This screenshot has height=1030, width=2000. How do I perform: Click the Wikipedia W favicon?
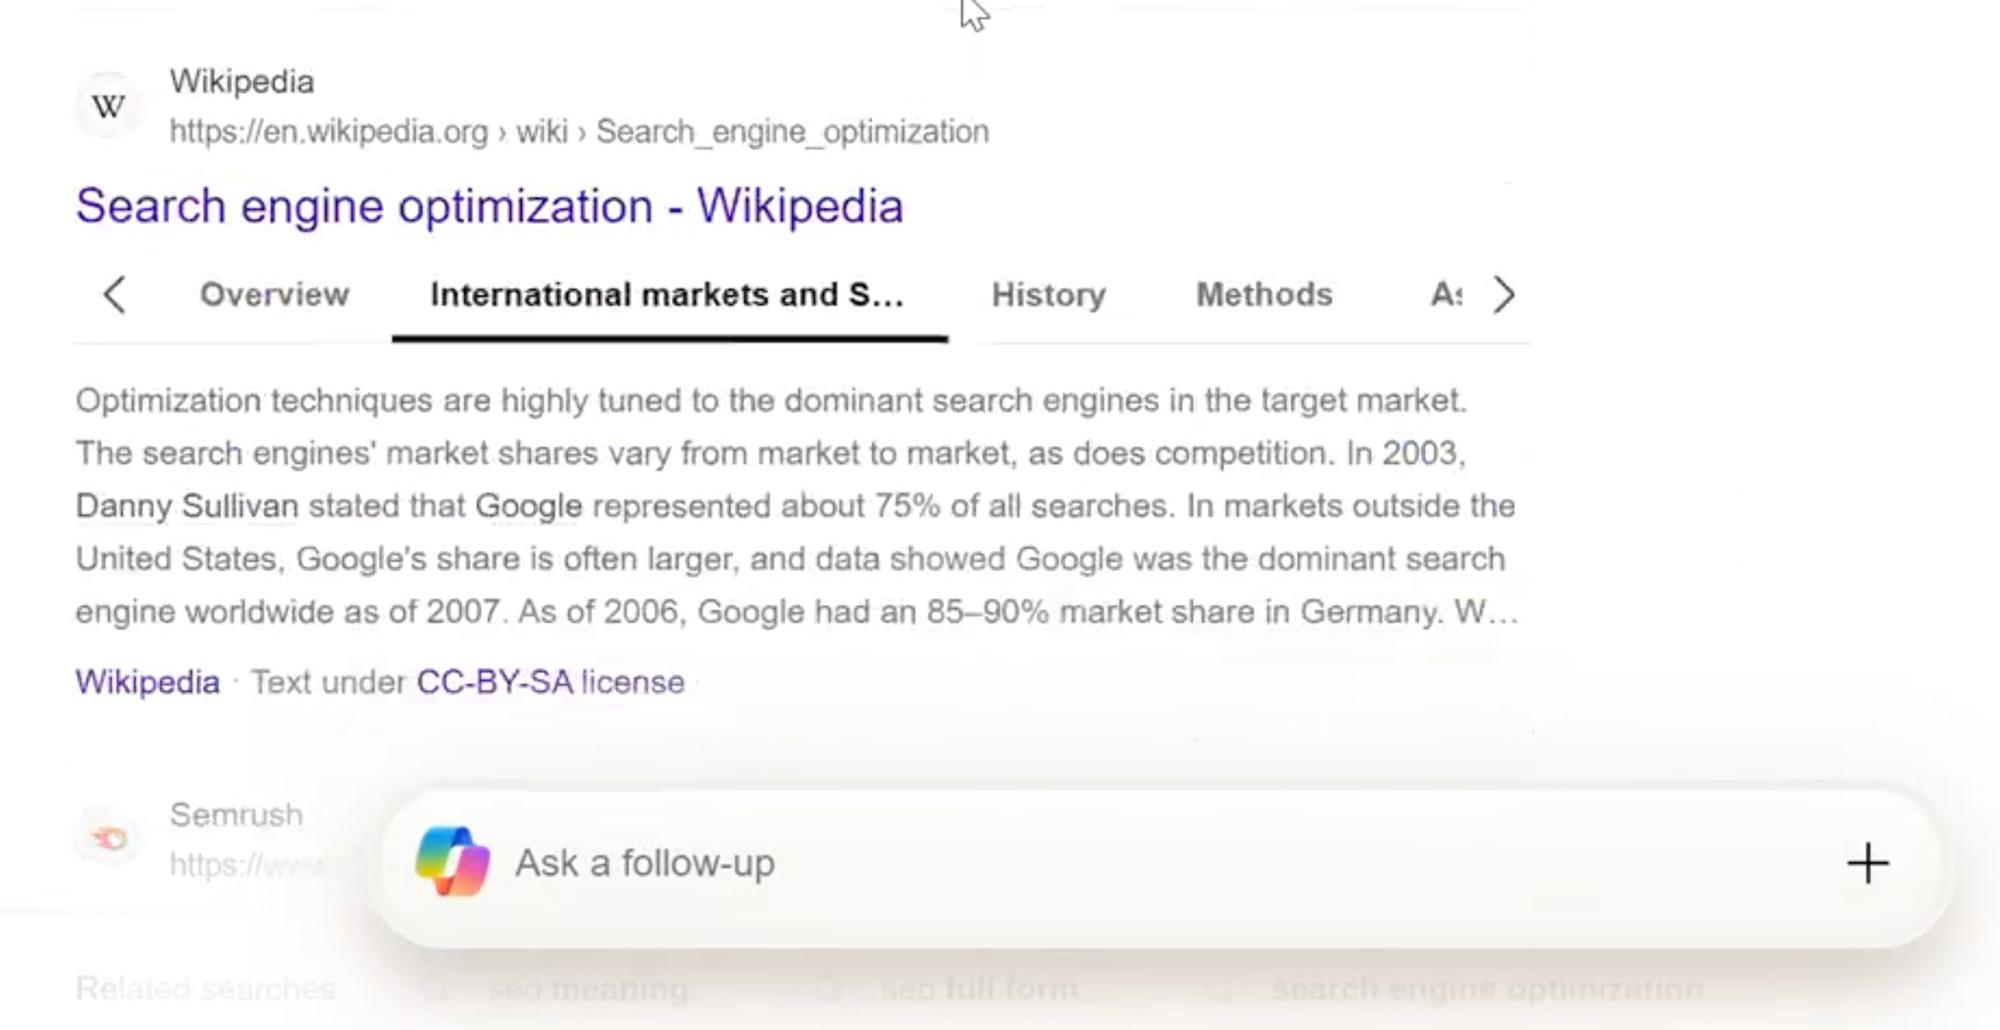[109, 106]
